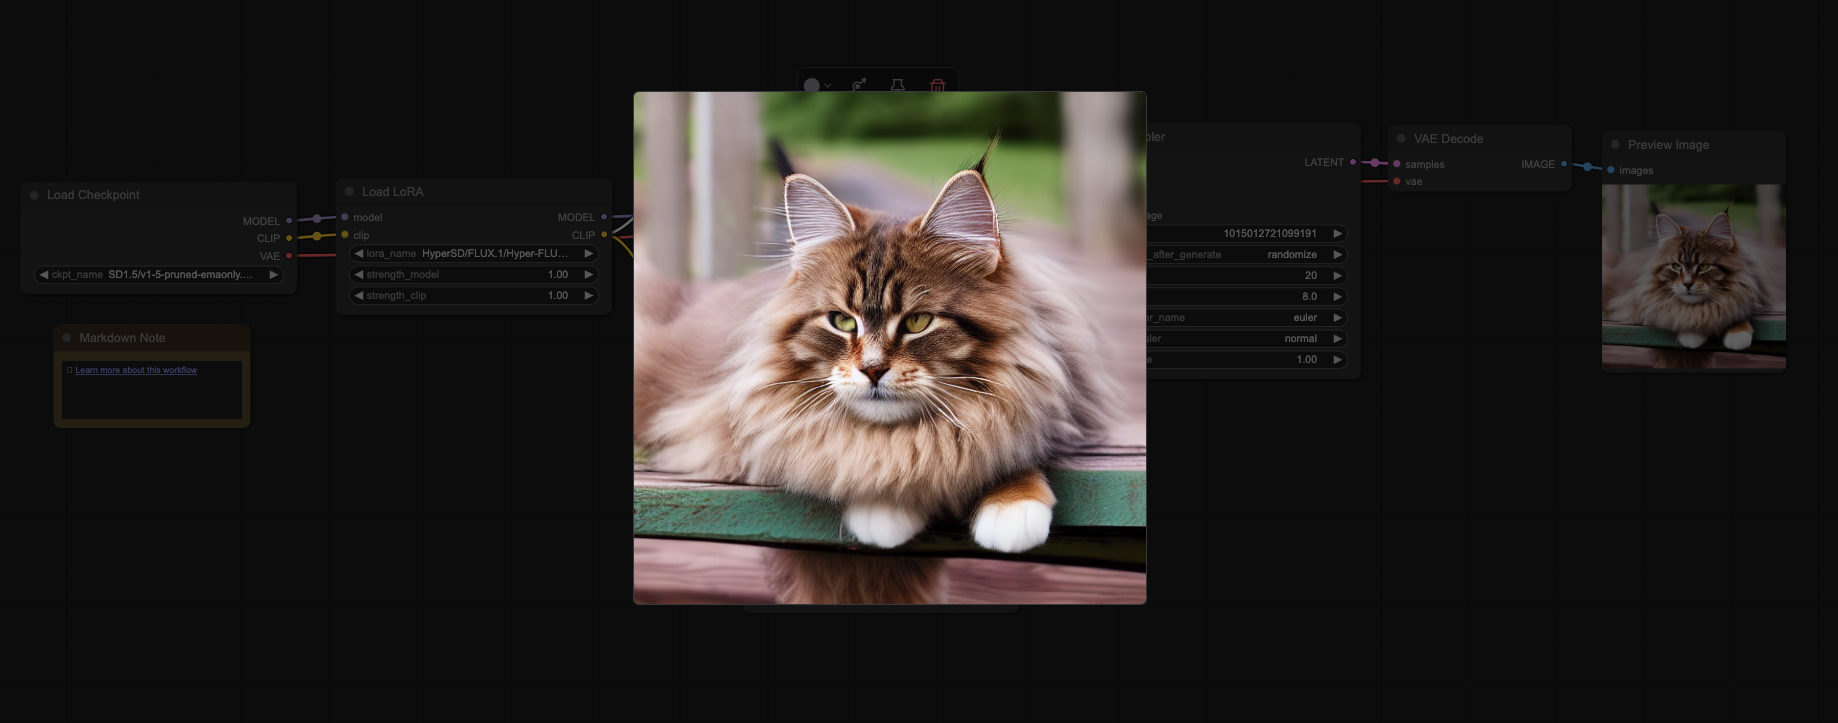Open the 'Learn more about this workflow' link
The height and width of the screenshot is (723, 1838).
coord(136,370)
